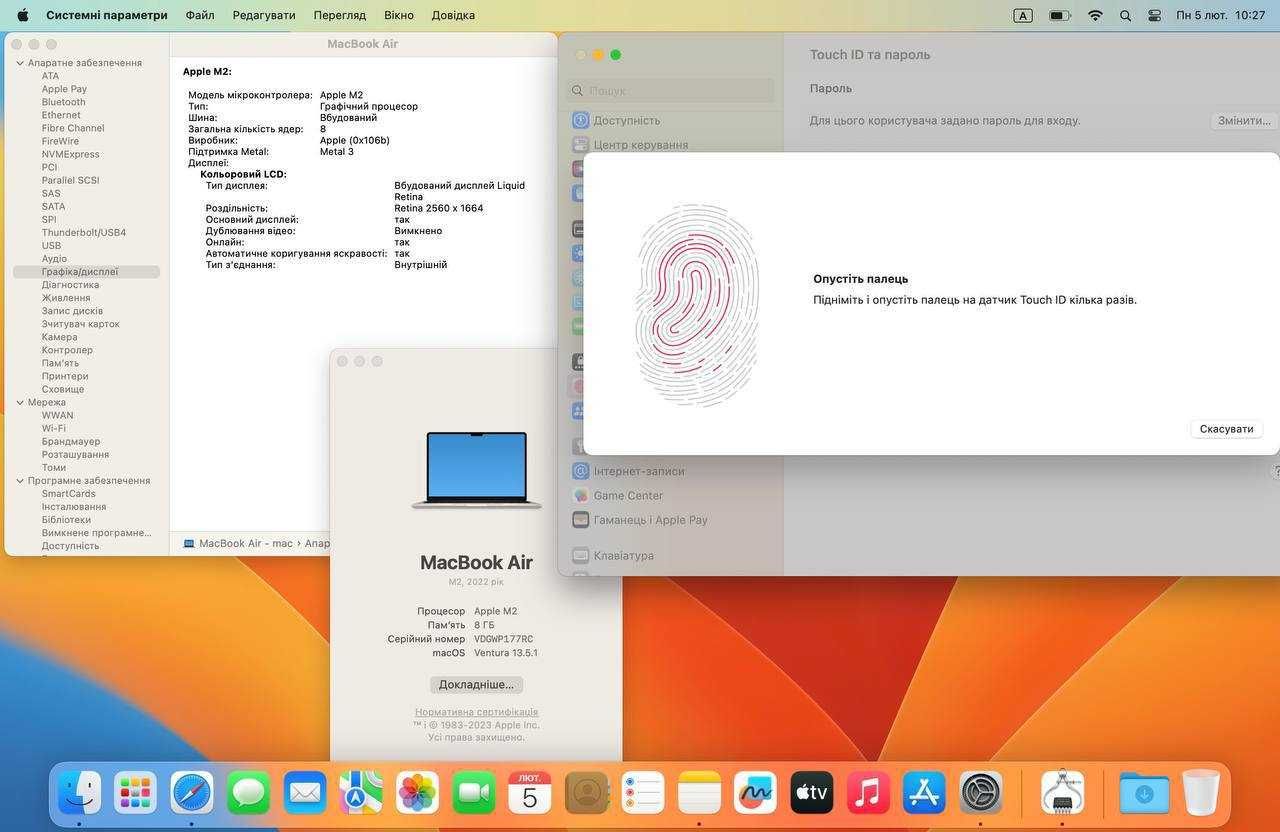Select Інсталювання in software list
The image size is (1280, 832).
[74, 507]
